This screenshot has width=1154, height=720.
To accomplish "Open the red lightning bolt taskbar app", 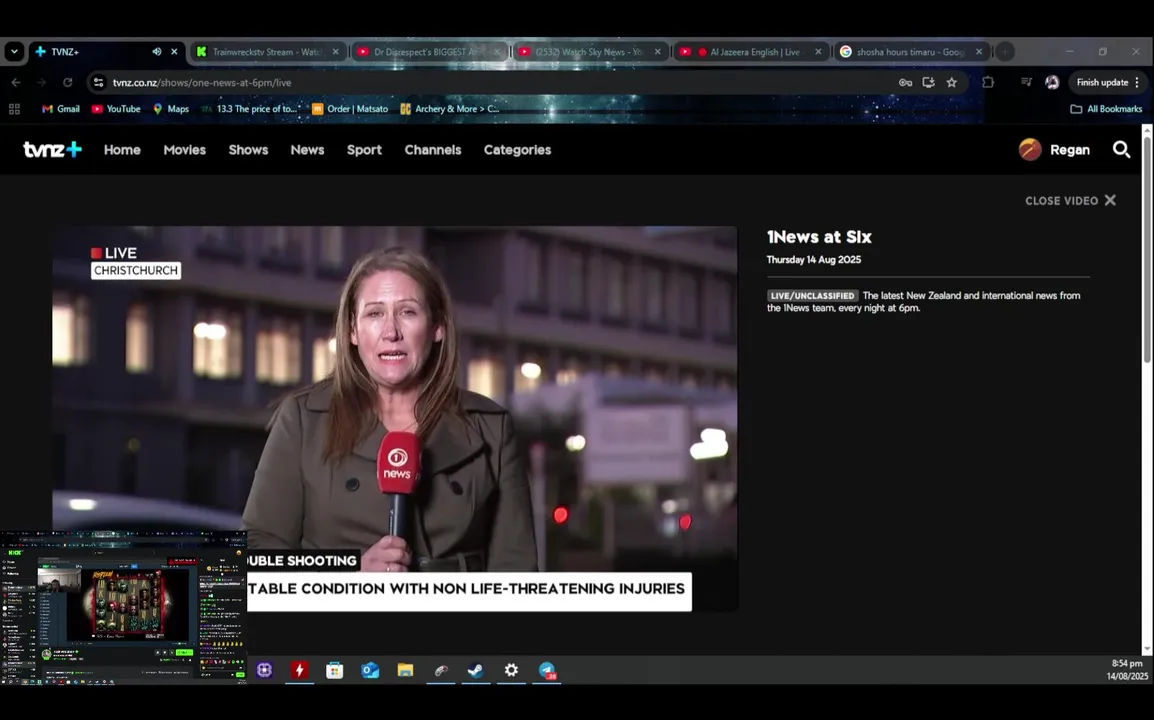I will click(x=299, y=670).
